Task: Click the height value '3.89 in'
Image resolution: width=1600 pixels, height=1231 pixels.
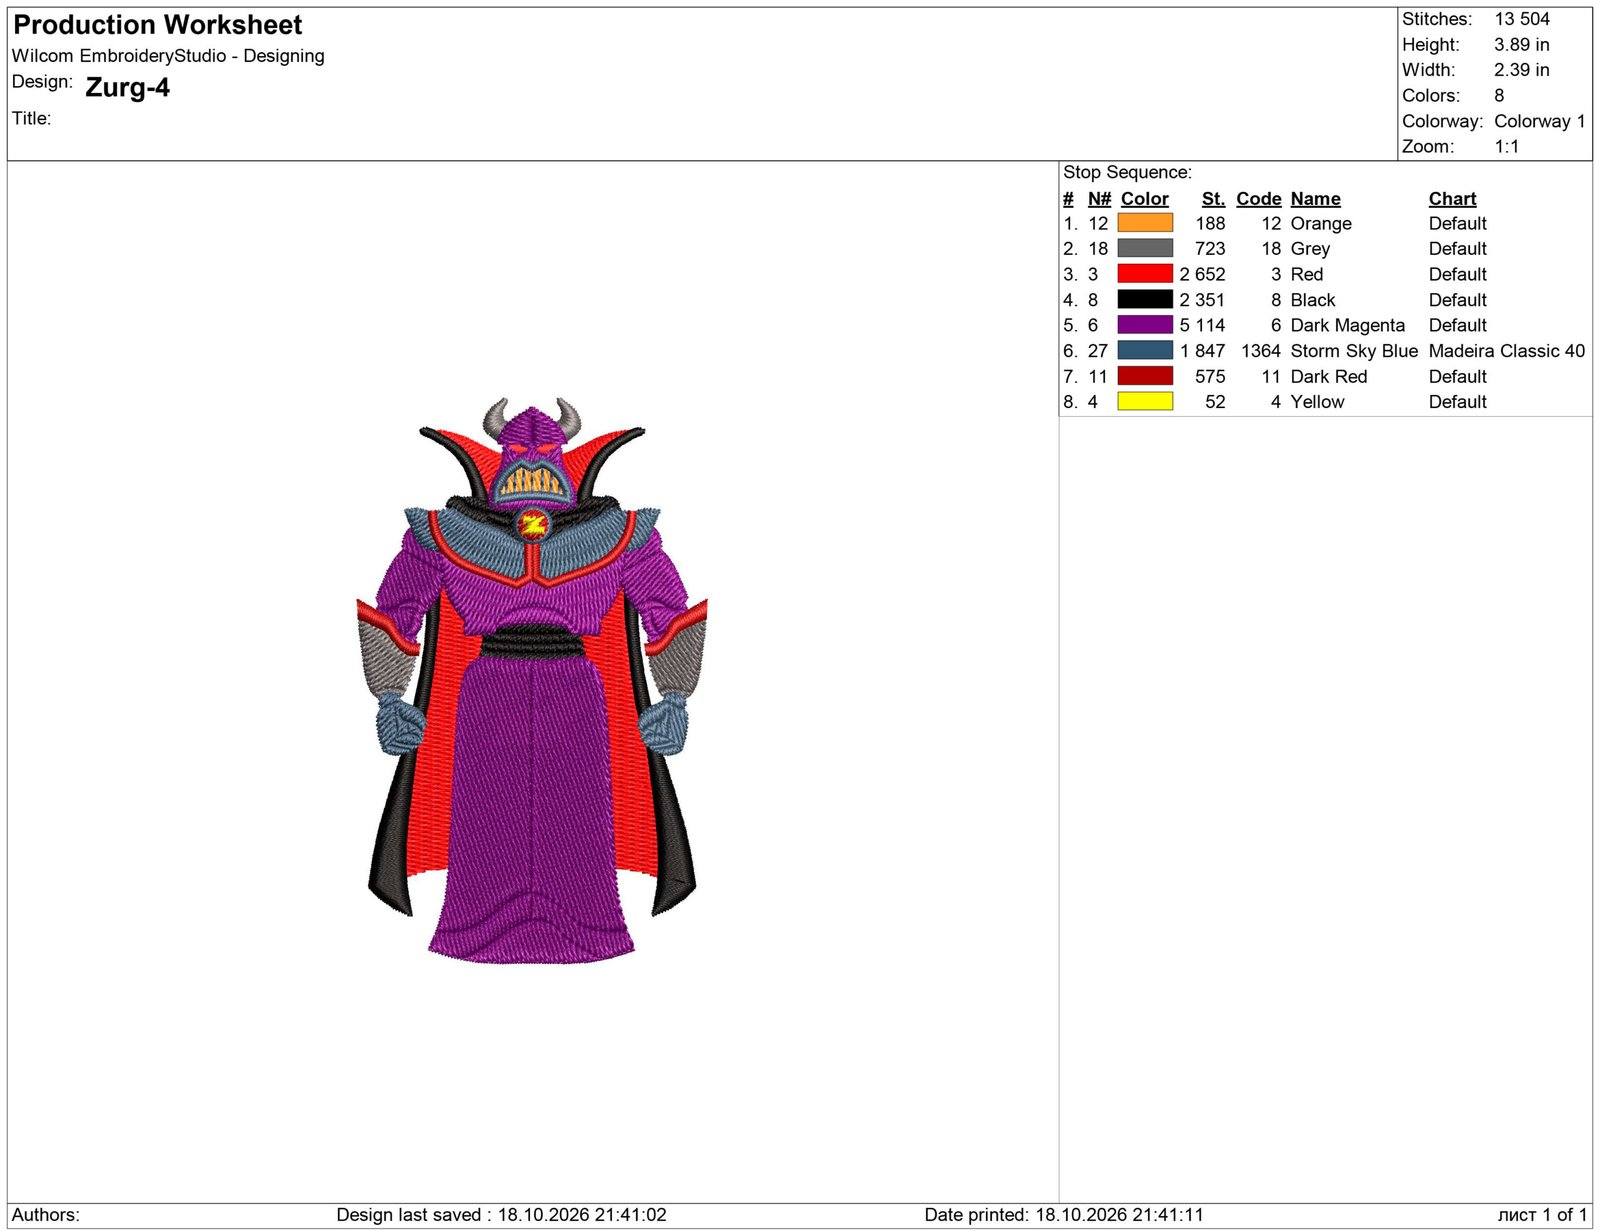Action: [x=1522, y=45]
